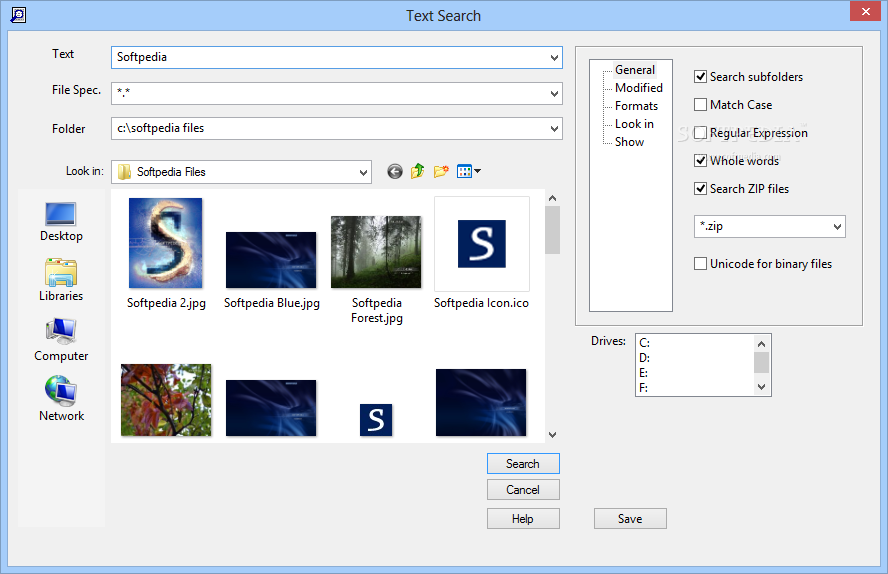Create a new folder icon
Viewport: 888px width, 574px height.
441,171
